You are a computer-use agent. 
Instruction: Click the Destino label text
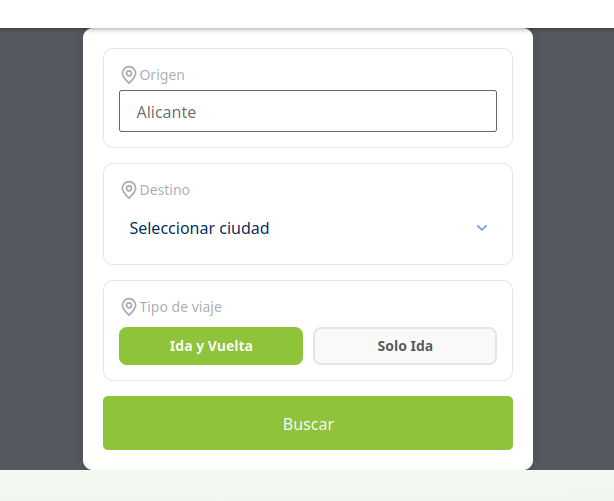[x=165, y=190]
